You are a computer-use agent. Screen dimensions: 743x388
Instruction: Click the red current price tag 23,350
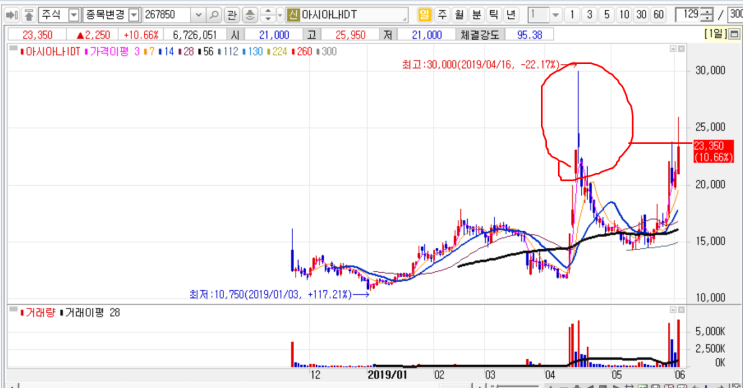pos(713,152)
